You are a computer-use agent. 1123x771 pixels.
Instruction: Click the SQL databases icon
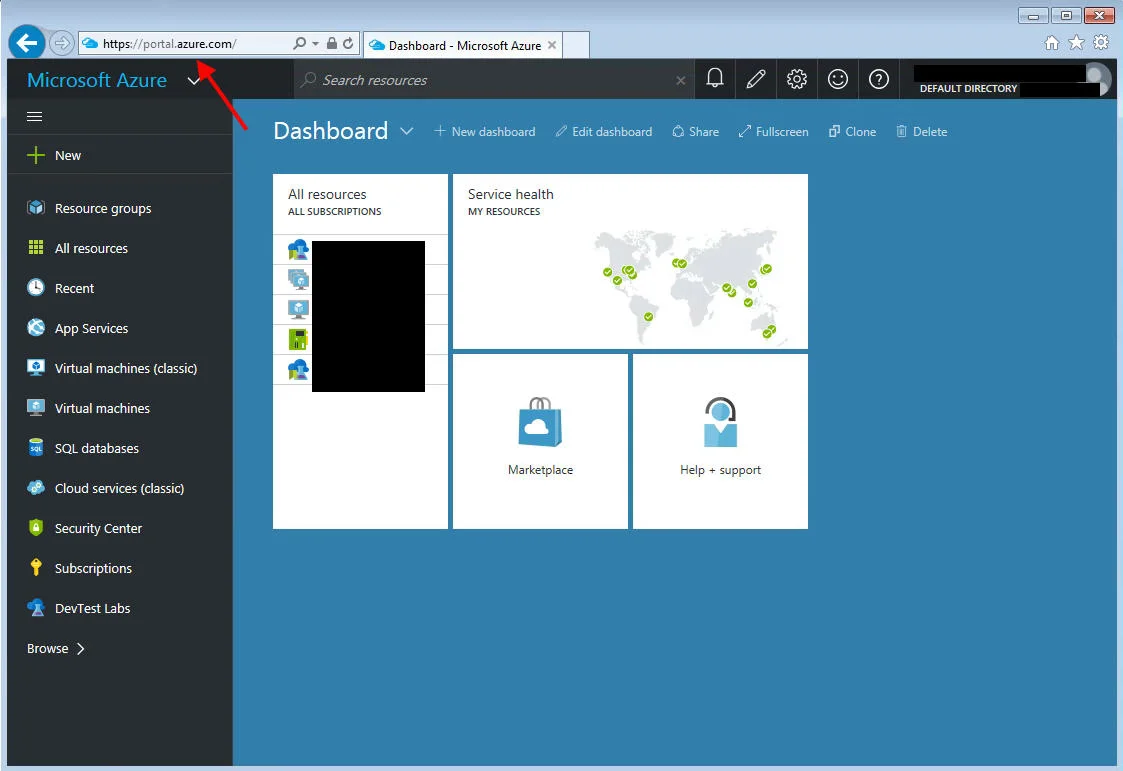36,447
